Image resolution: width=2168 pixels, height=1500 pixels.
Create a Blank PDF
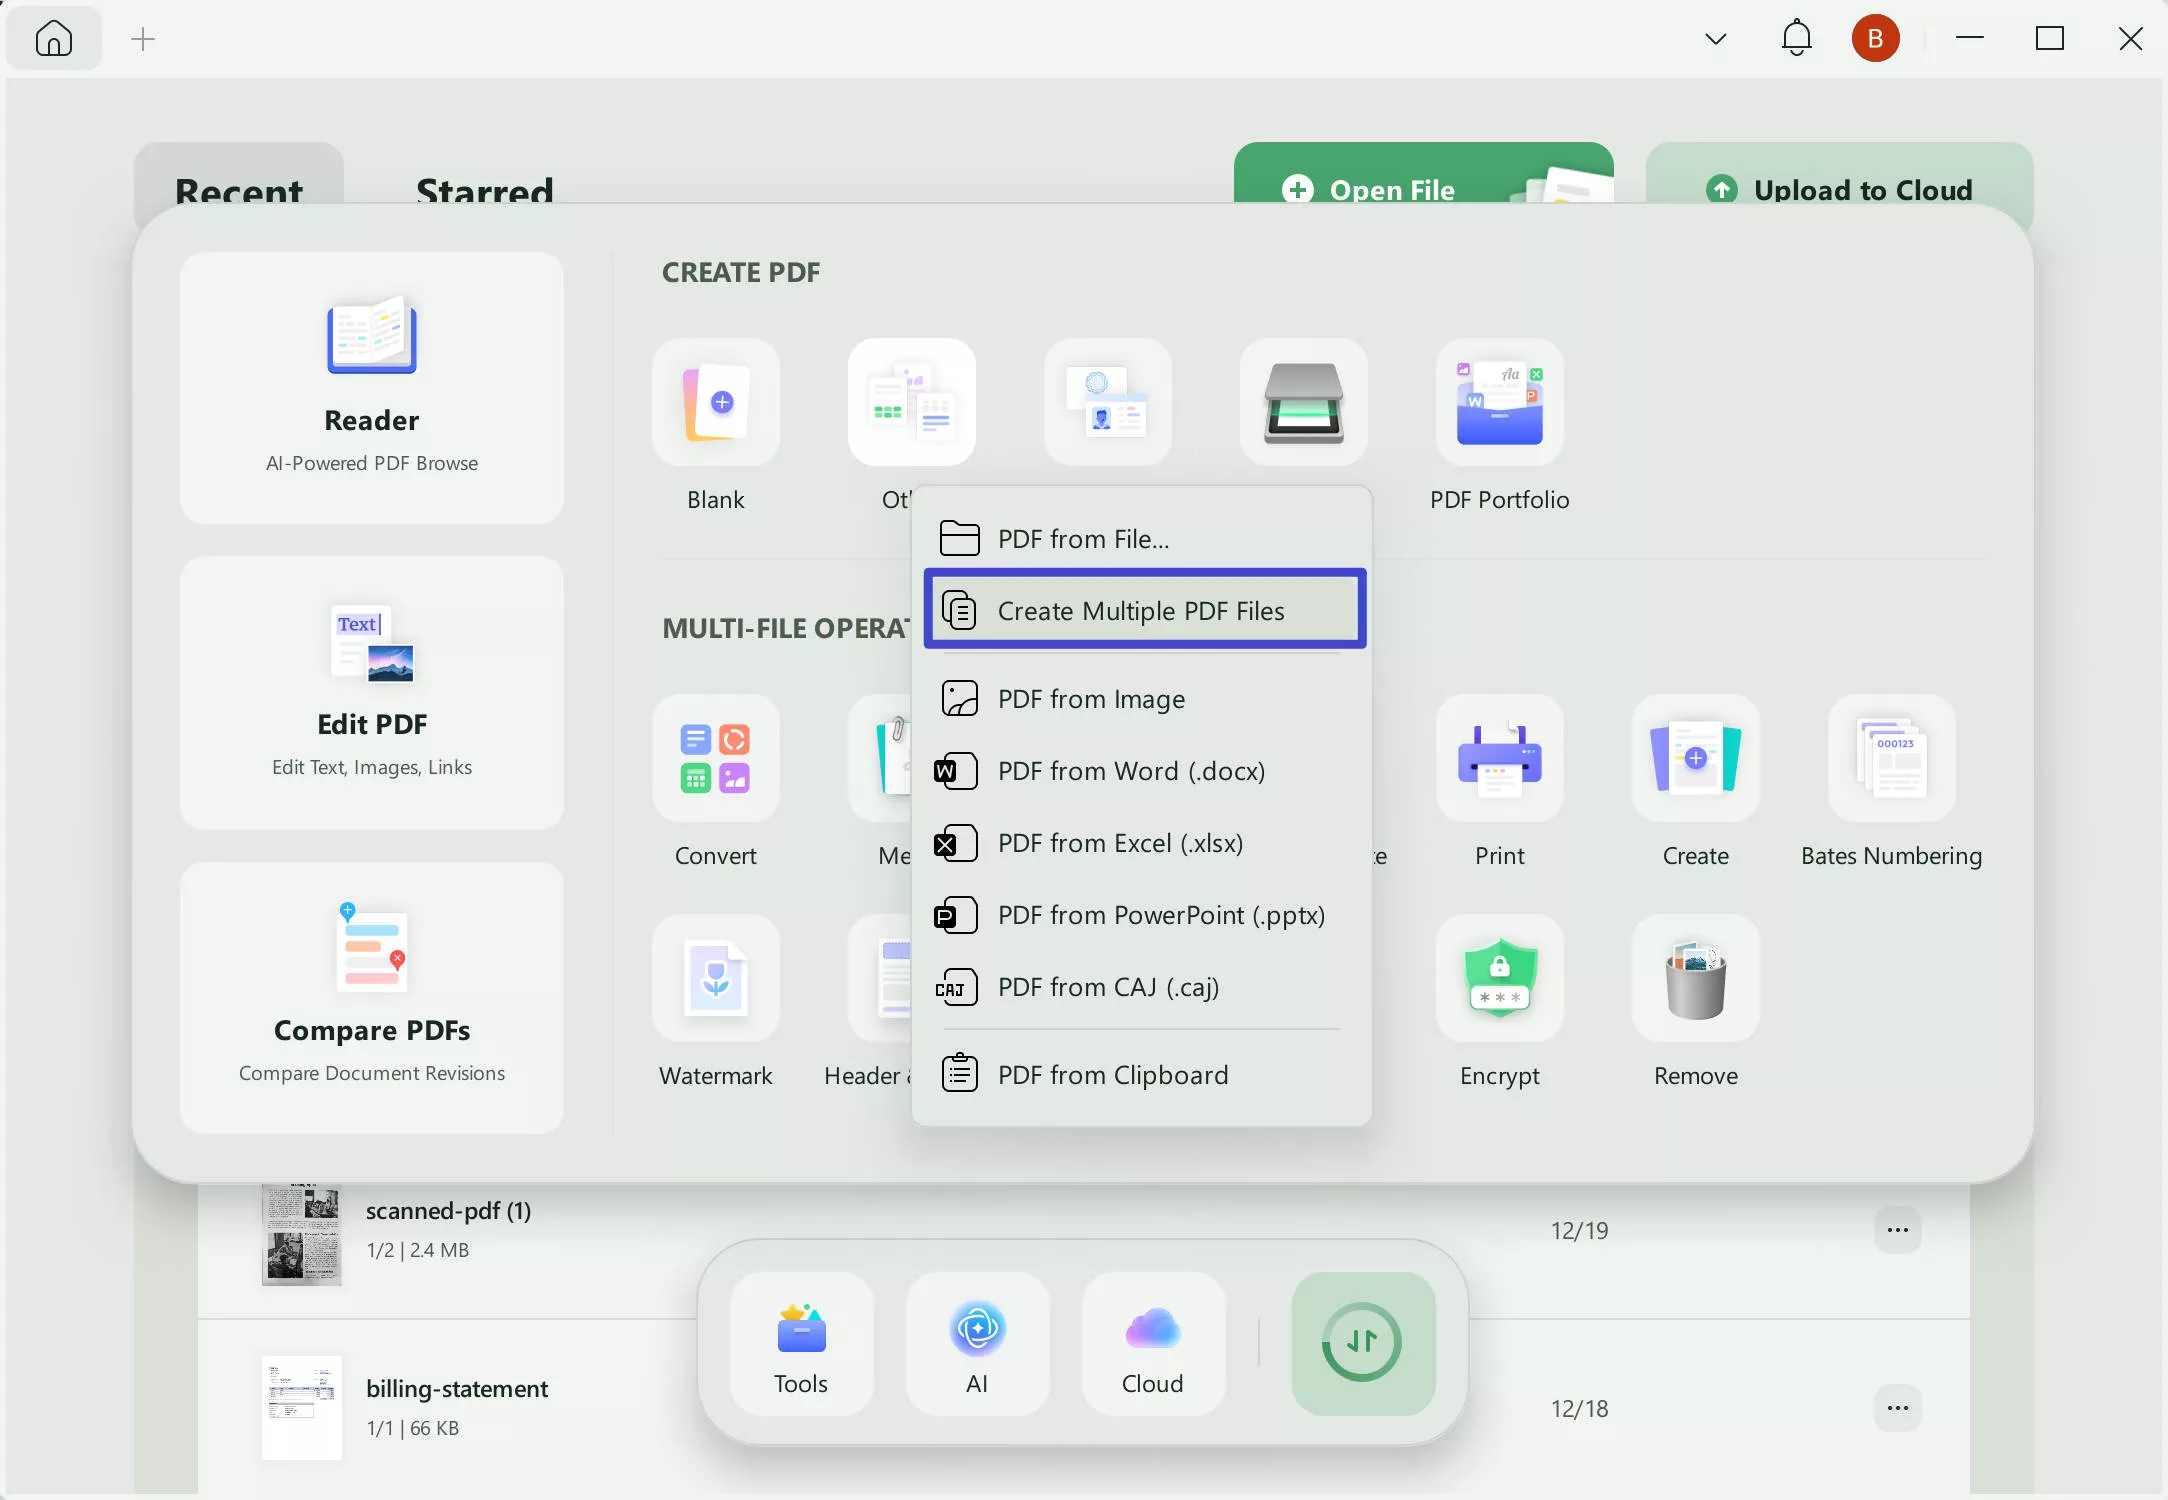pos(716,427)
